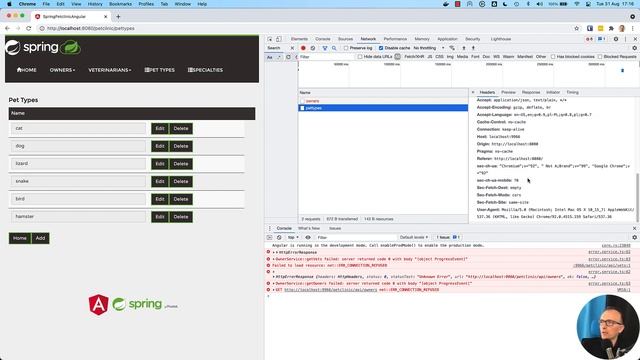Uncheck the Disable cache checkbox
Viewport: 640px width, 360px height.
click(381, 48)
